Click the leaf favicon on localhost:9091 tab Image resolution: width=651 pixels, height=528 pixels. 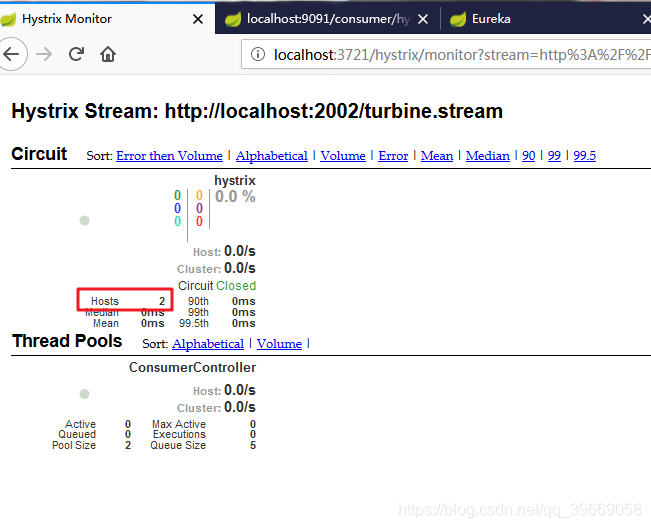(233, 19)
